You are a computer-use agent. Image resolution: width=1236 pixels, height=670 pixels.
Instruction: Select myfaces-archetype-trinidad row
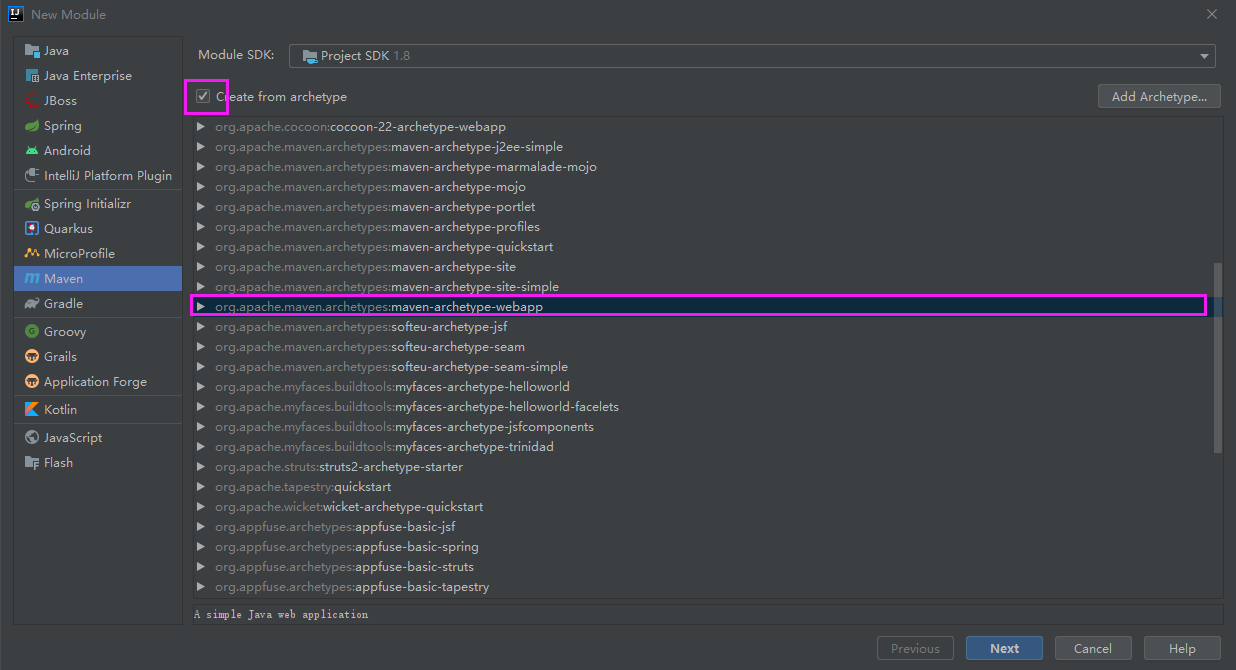[702, 447]
